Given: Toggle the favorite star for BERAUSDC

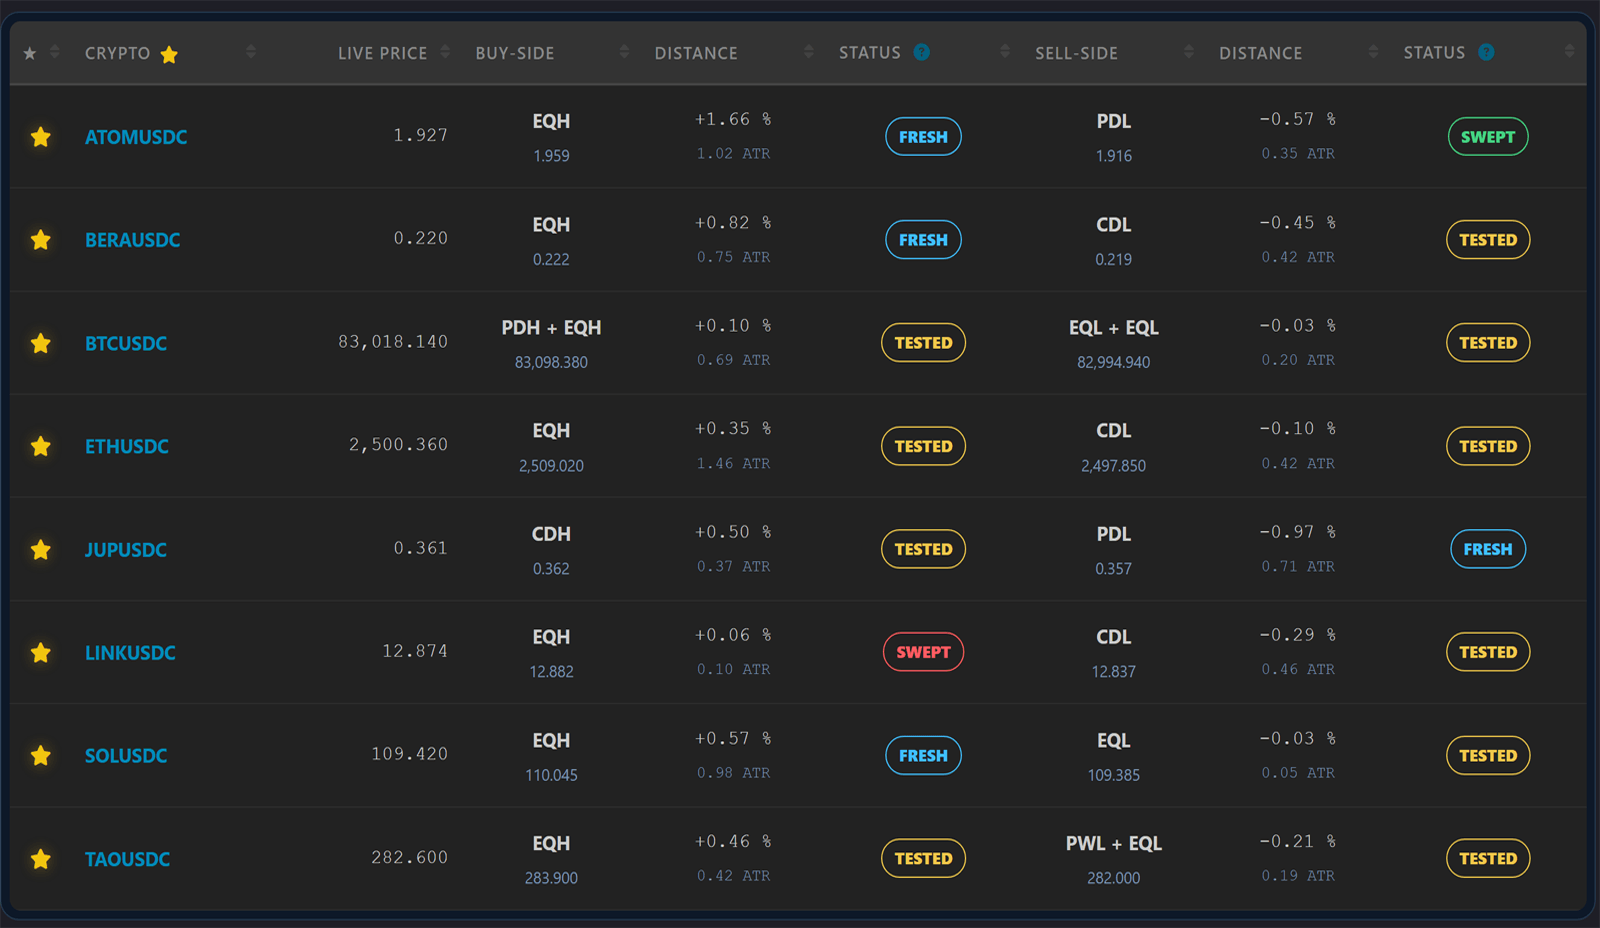Looking at the screenshot, I should tap(41, 240).
